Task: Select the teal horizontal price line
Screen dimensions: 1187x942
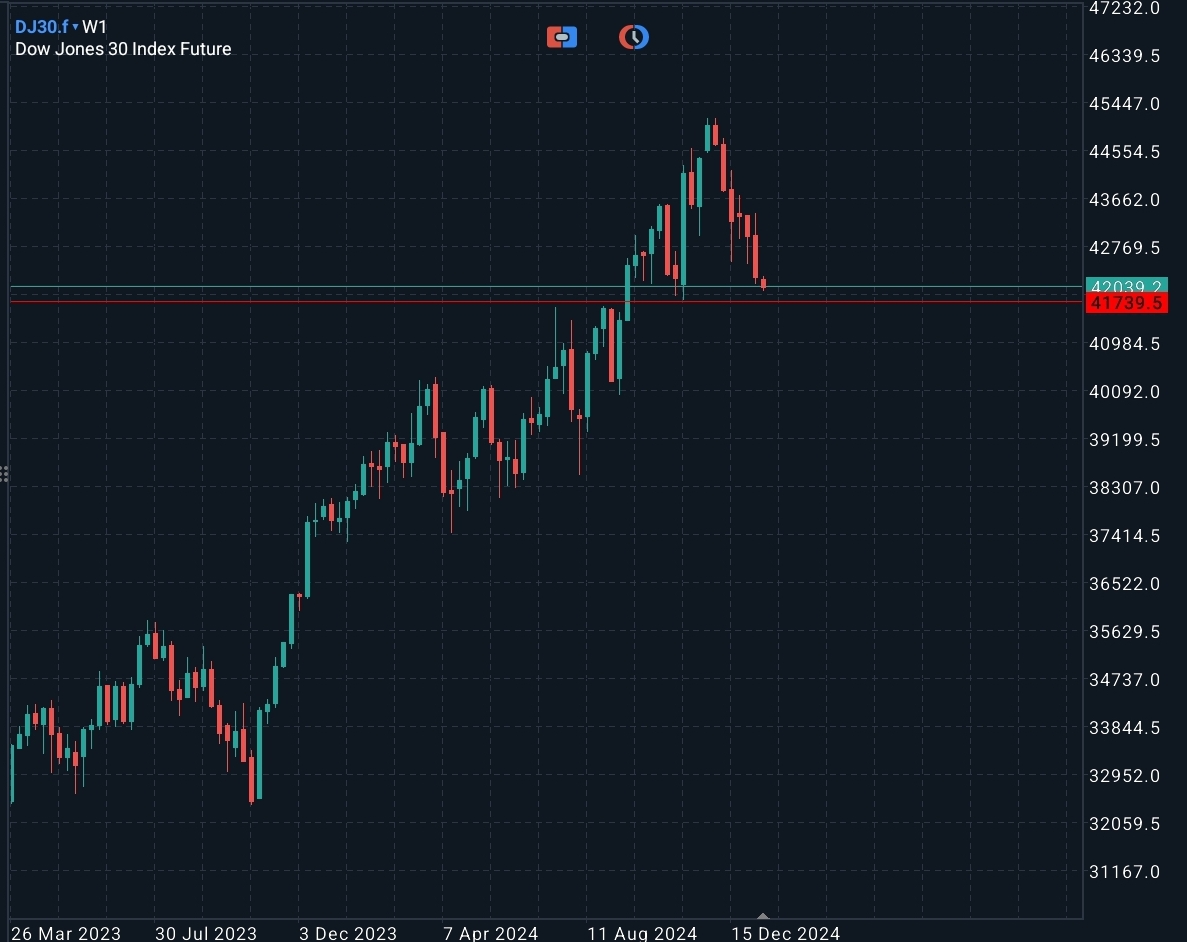Action: [545, 287]
